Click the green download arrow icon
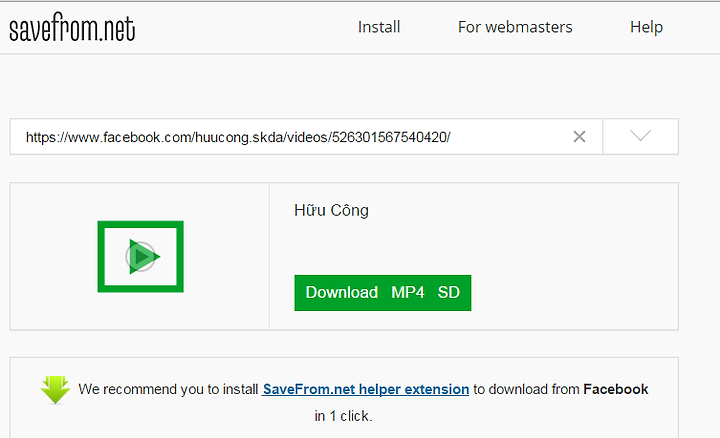720x438 pixels. pos(55,390)
